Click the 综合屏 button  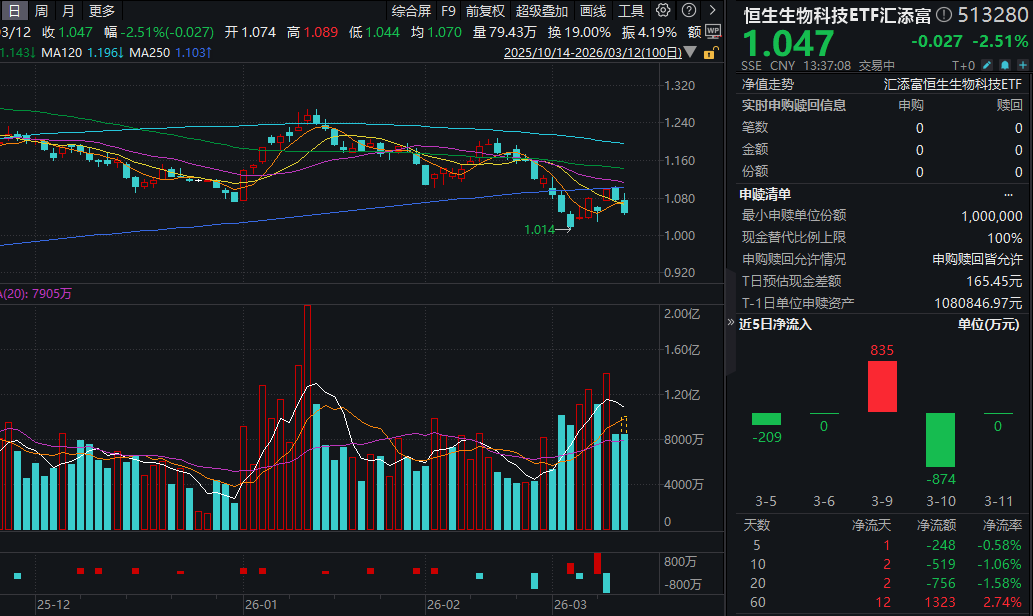coord(411,12)
